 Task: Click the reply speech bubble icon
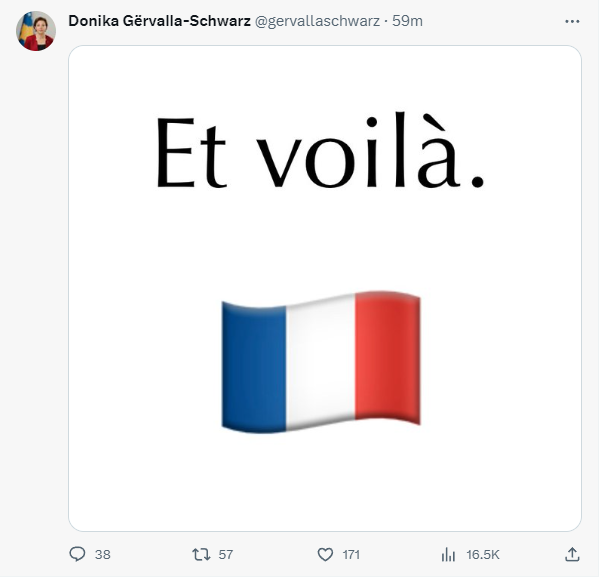pyautogui.click(x=77, y=554)
